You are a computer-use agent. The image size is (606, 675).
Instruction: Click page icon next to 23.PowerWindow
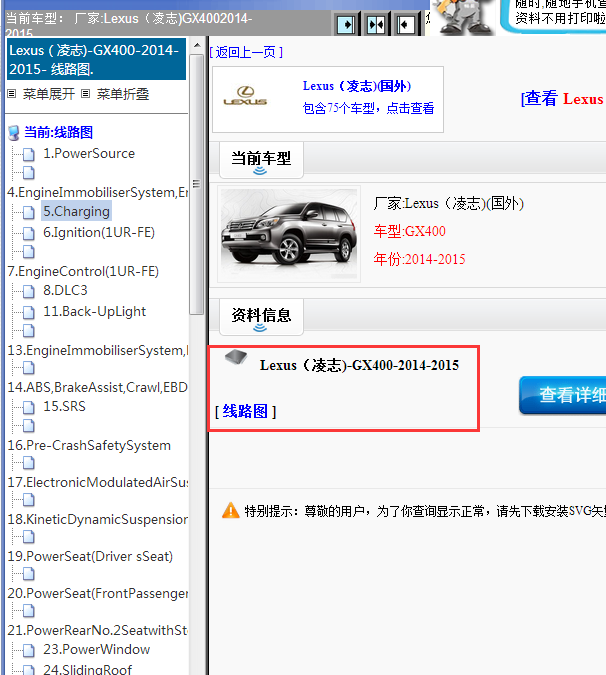click(28, 650)
